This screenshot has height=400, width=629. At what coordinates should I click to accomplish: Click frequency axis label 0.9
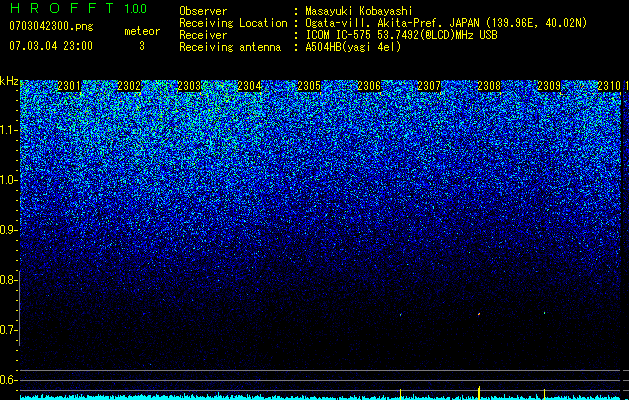click(8, 230)
